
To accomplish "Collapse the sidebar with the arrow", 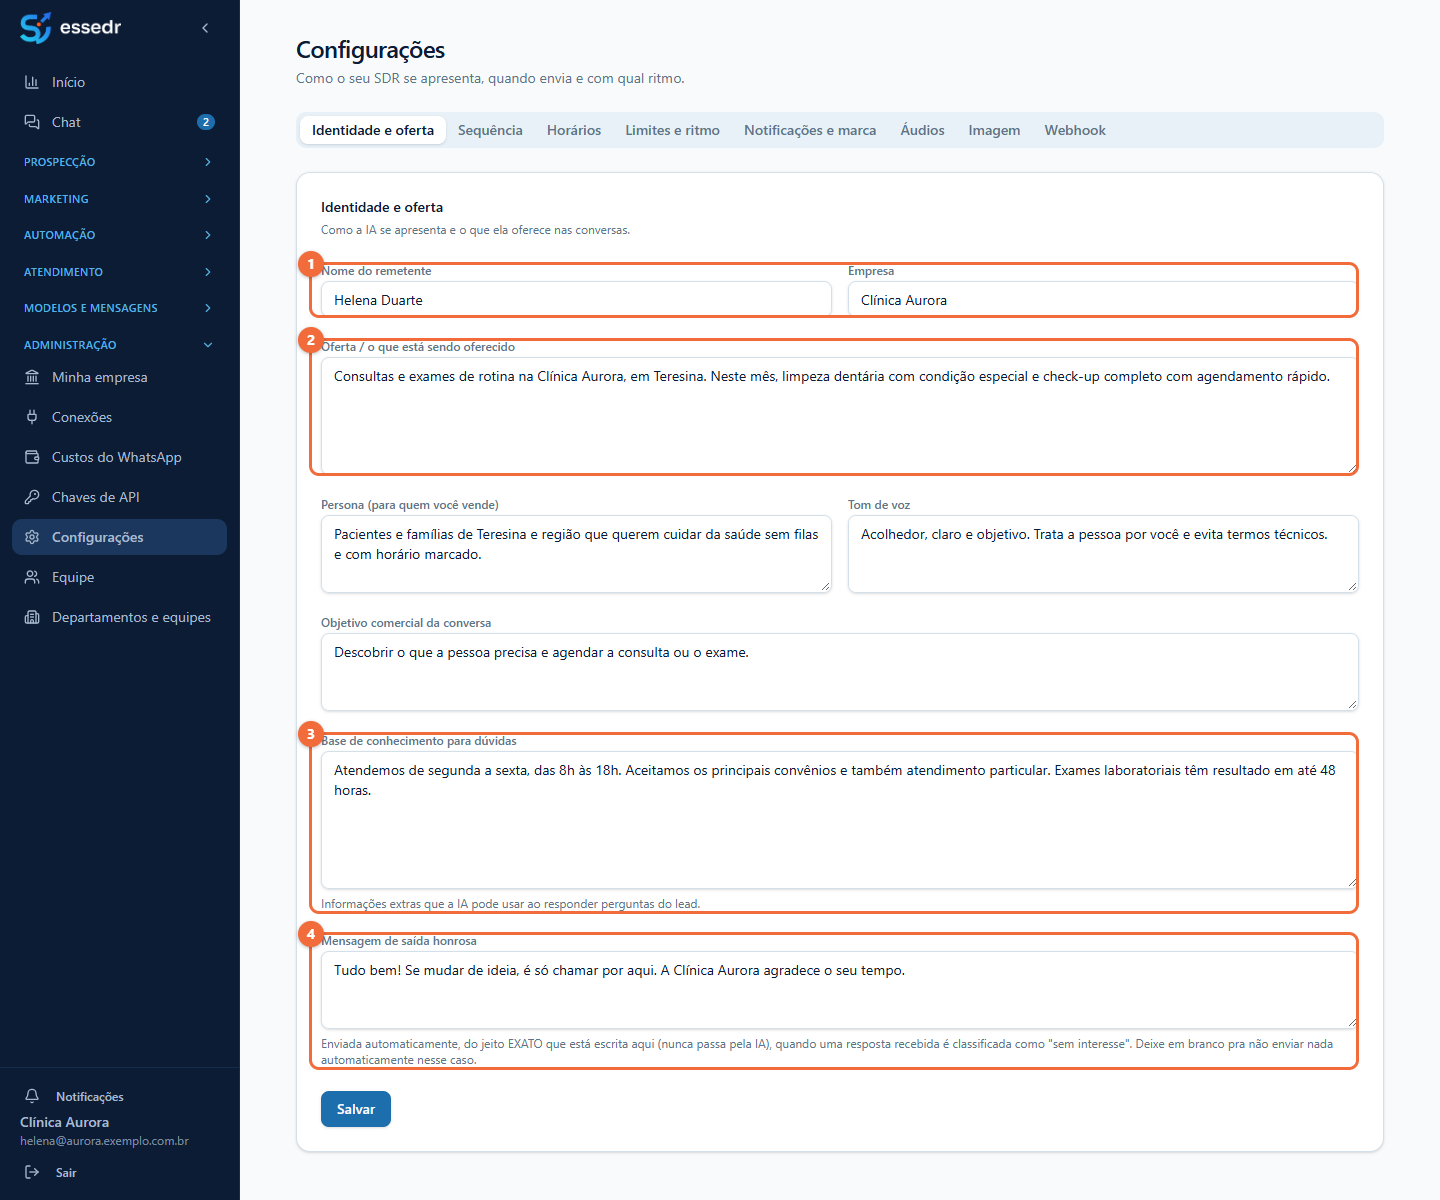I will click(x=205, y=28).
